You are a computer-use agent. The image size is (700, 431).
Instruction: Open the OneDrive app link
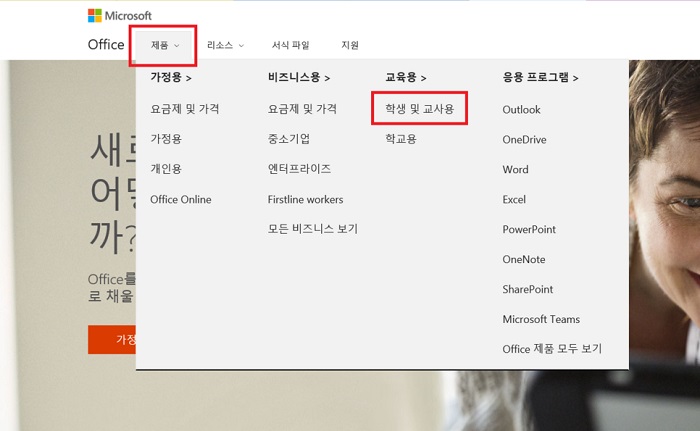[x=525, y=139]
